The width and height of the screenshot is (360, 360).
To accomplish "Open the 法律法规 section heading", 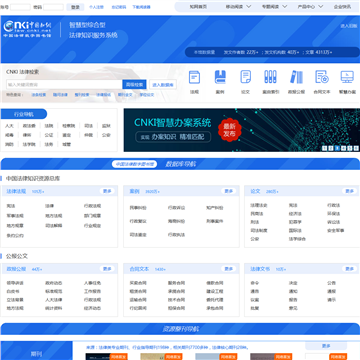I will (x=16, y=191).
